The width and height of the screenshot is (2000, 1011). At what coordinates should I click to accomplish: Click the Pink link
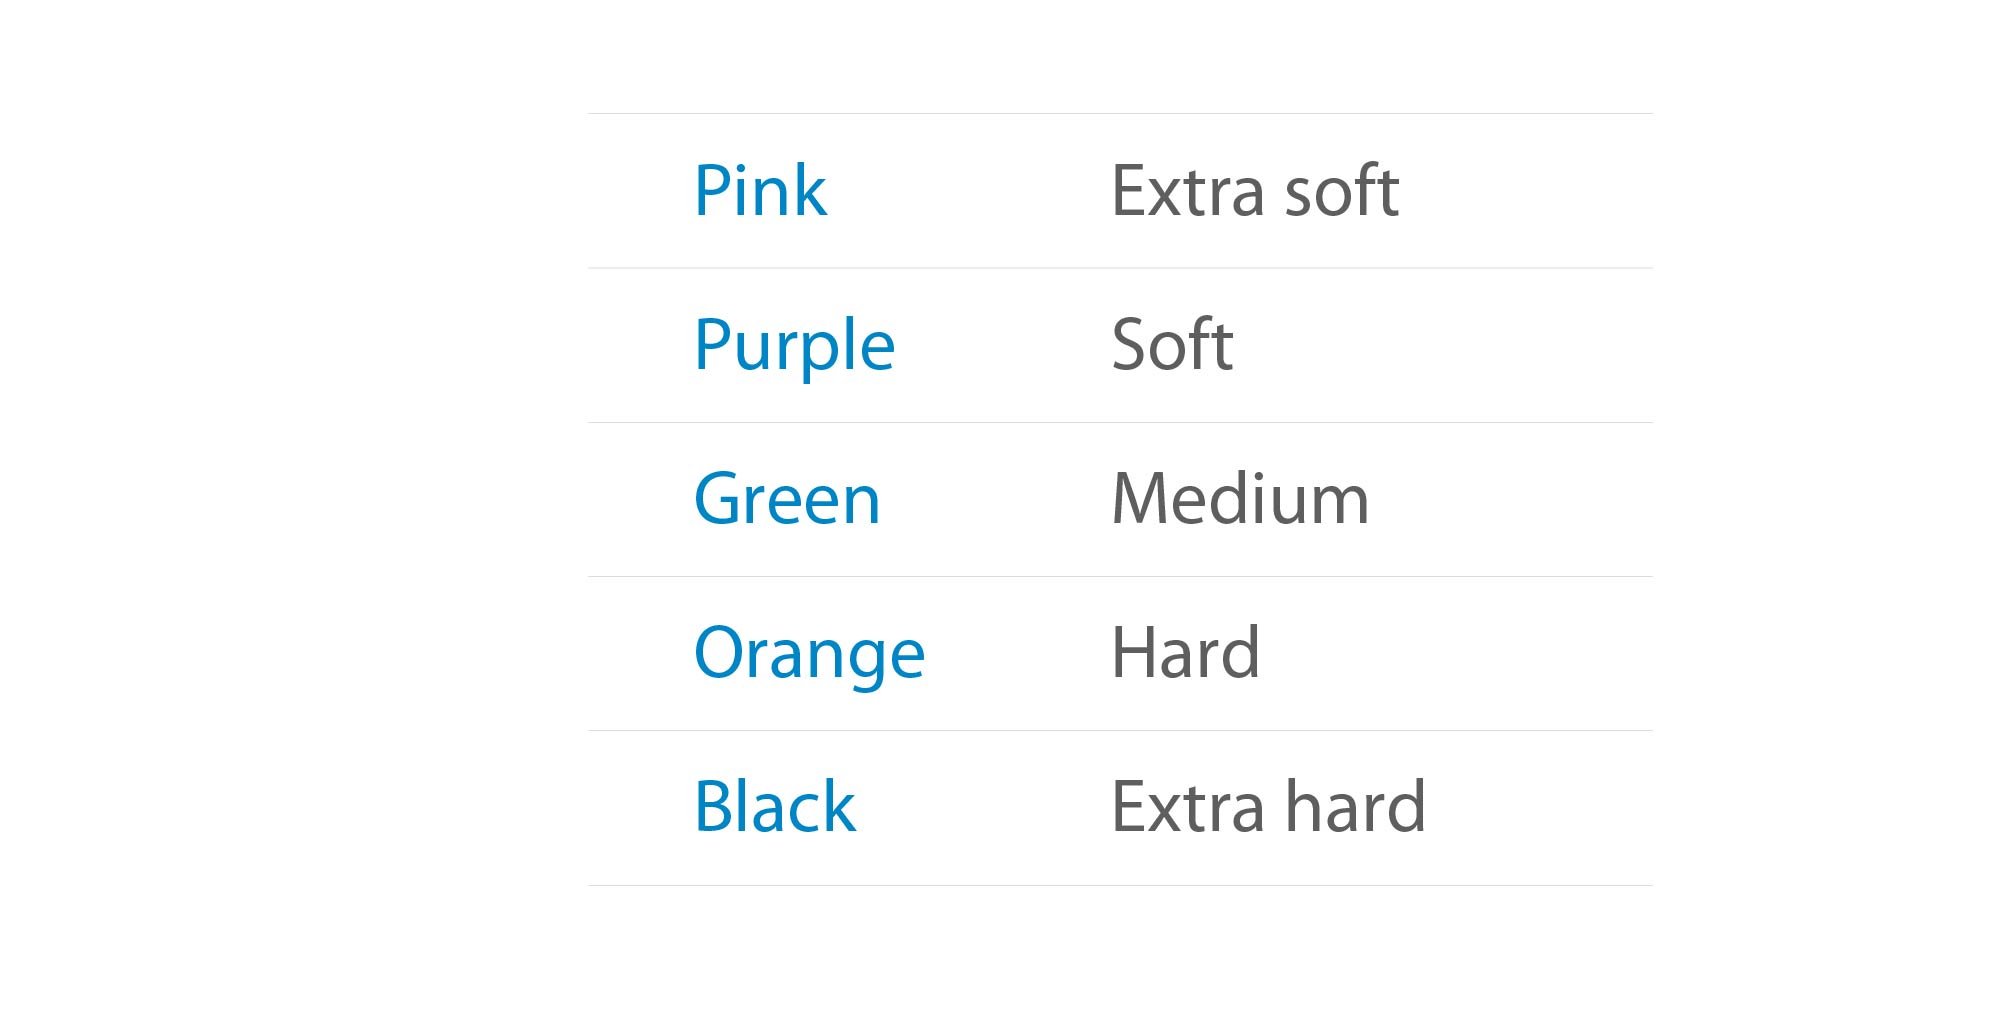pyautogui.click(x=760, y=190)
